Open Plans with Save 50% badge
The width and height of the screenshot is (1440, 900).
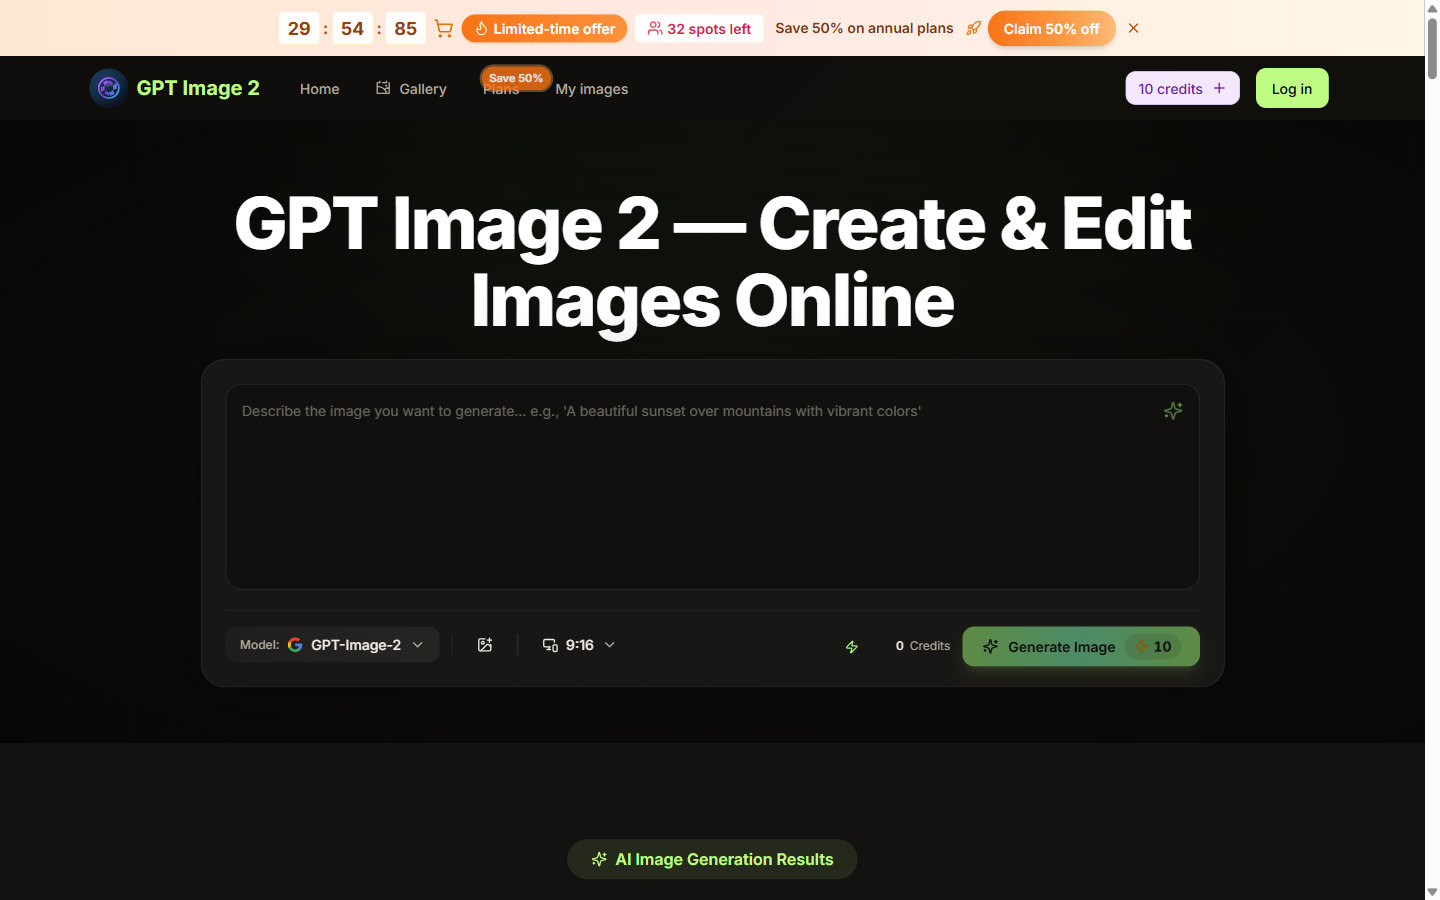coord(502,91)
